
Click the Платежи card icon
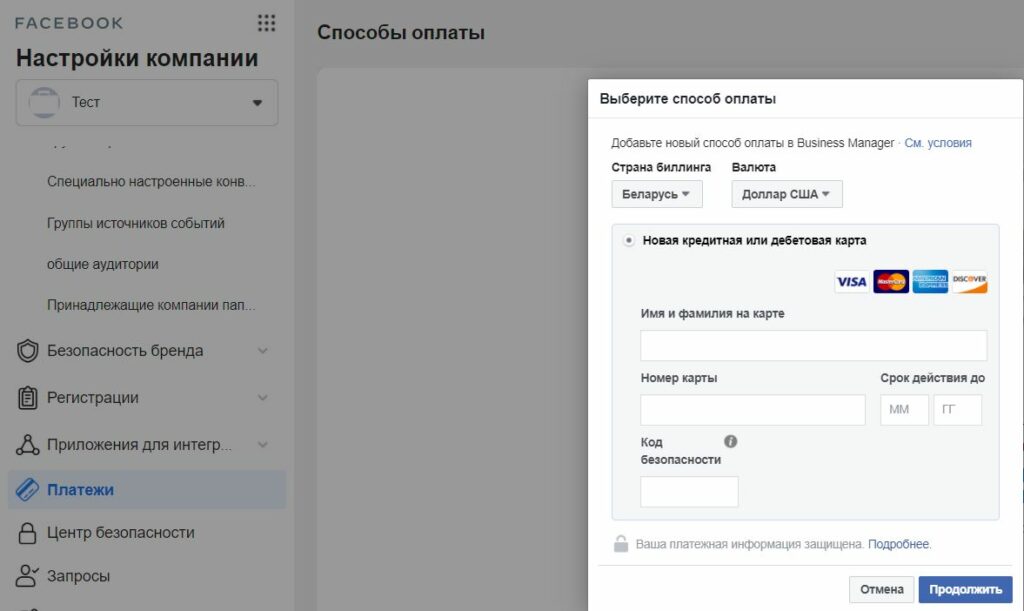click(27, 490)
